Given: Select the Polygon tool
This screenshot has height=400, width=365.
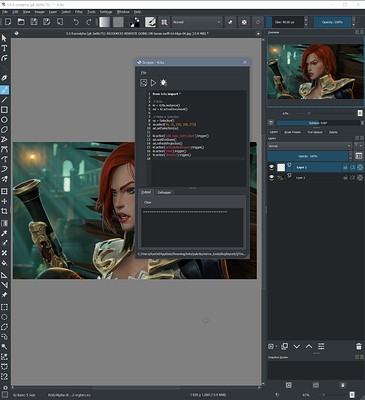Looking at the screenshot, I should [4, 129].
